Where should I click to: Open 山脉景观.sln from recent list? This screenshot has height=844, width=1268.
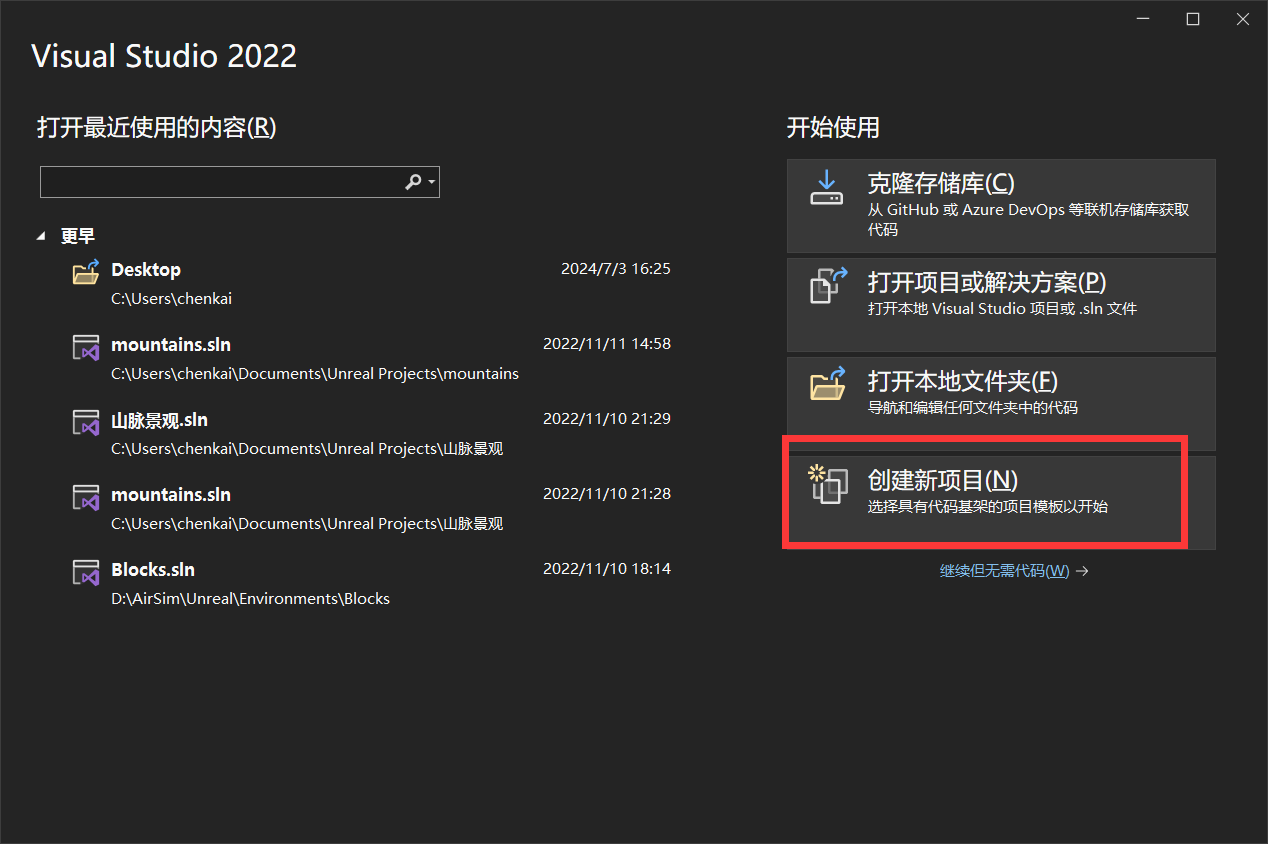[x=370, y=433]
